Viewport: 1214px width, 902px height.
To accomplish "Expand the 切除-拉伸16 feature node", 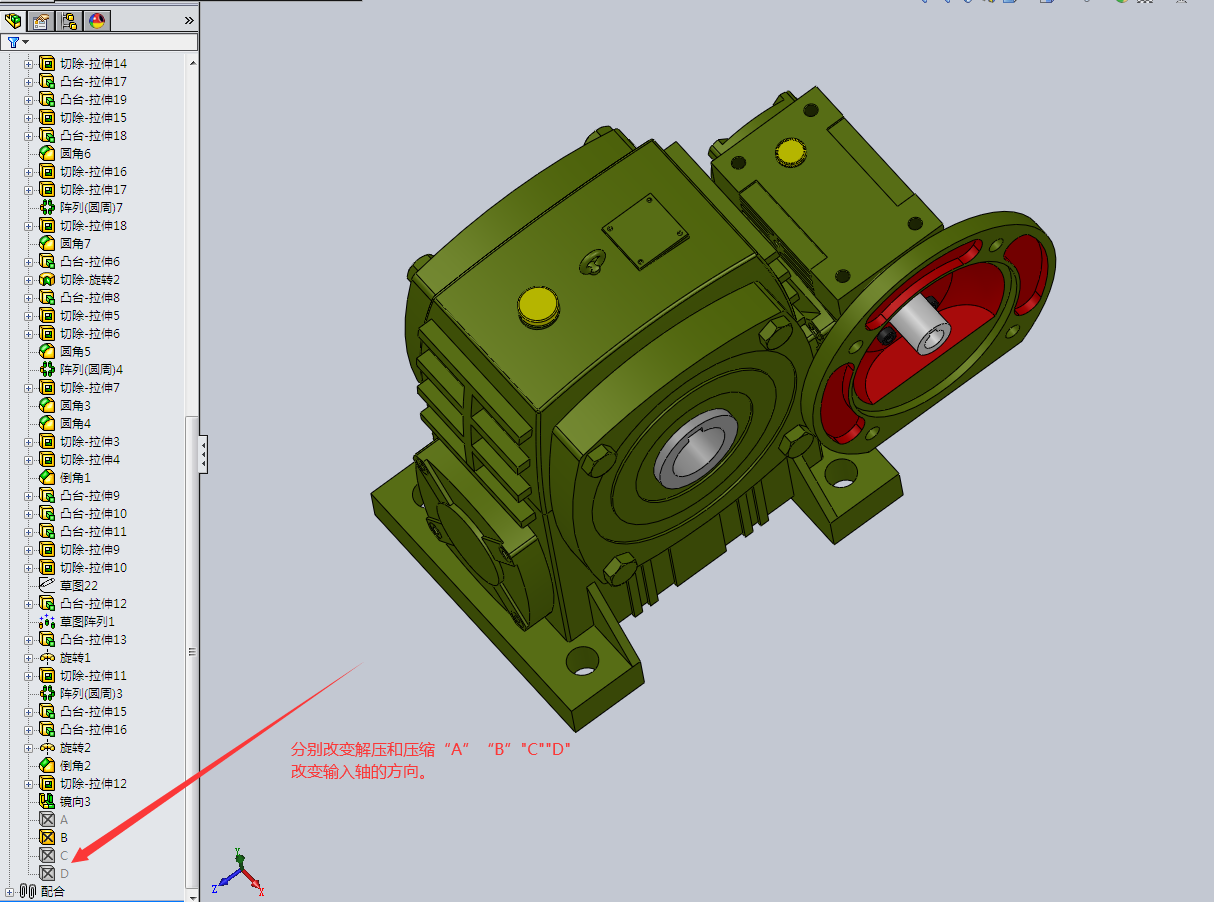I will (x=28, y=172).
